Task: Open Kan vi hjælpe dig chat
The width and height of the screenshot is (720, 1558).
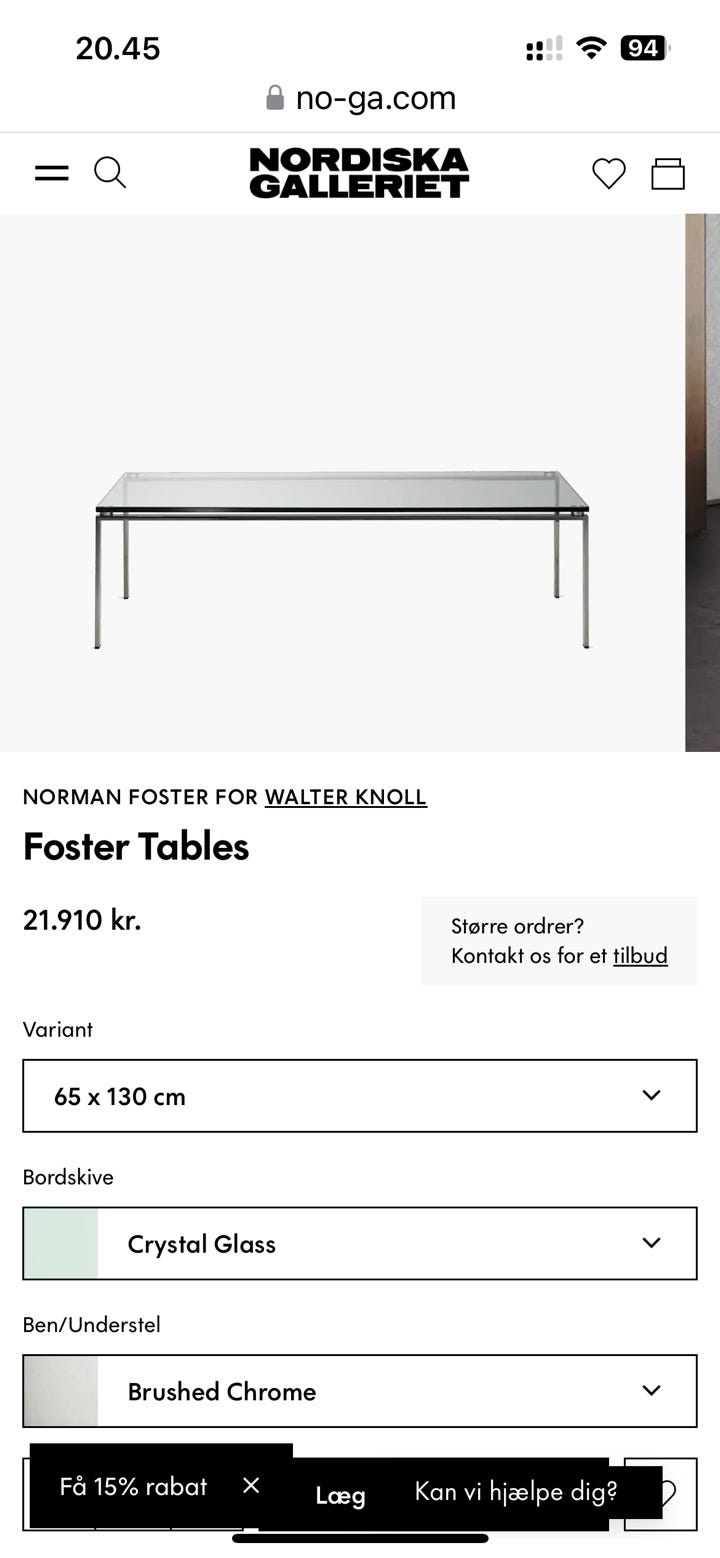Action: [x=516, y=1491]
